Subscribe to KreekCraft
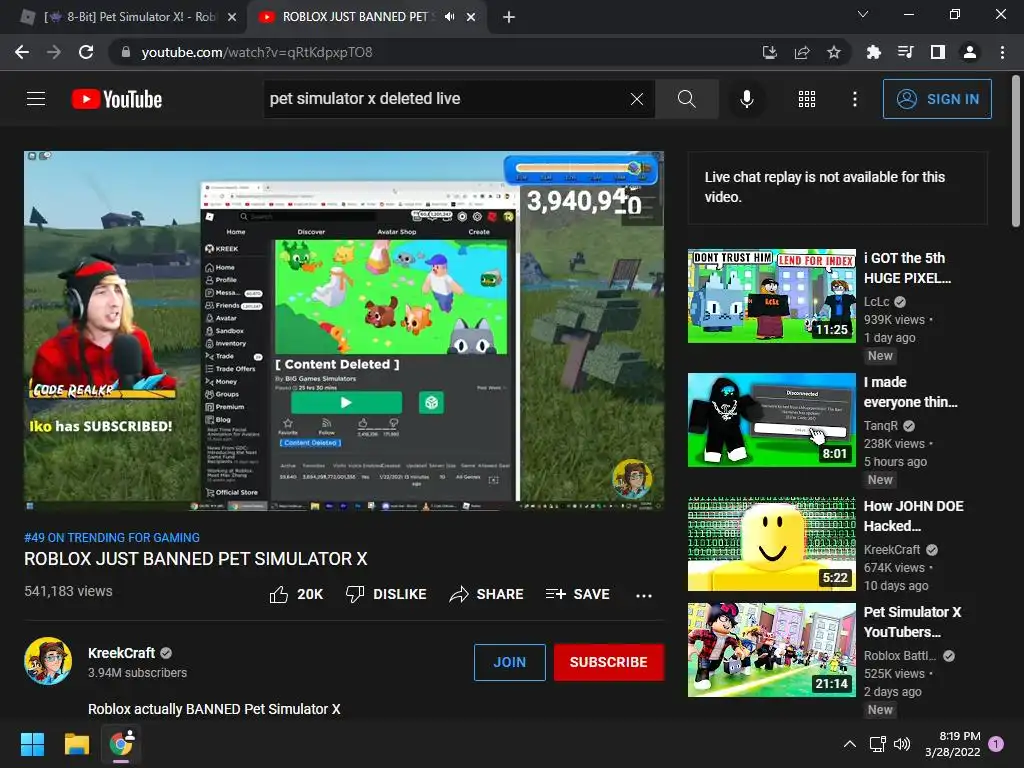This screenshot has width=1024, height=768. 609,662
